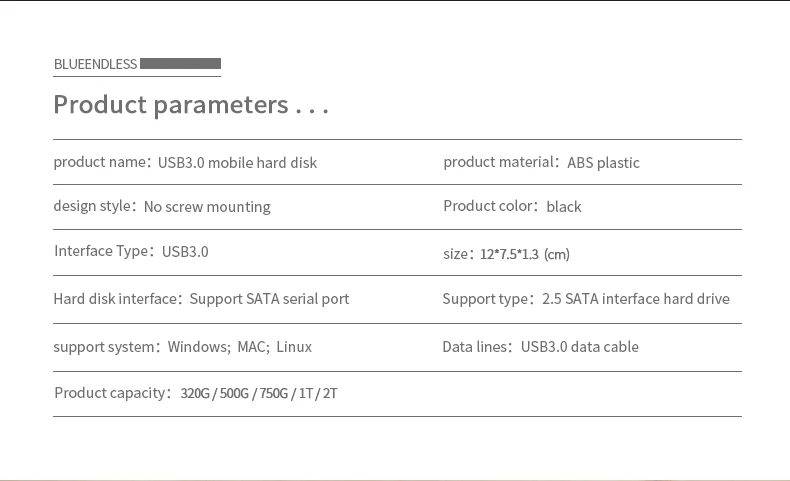
Task: Click the "No screw mounting" design style
Action: click(207, 207)
